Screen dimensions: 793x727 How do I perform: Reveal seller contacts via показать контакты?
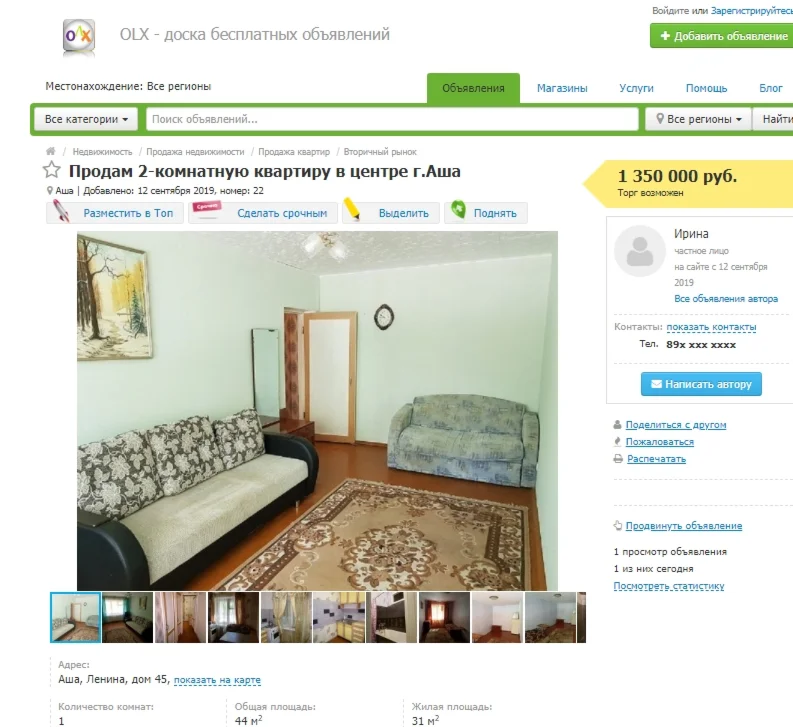pos(711,327)
